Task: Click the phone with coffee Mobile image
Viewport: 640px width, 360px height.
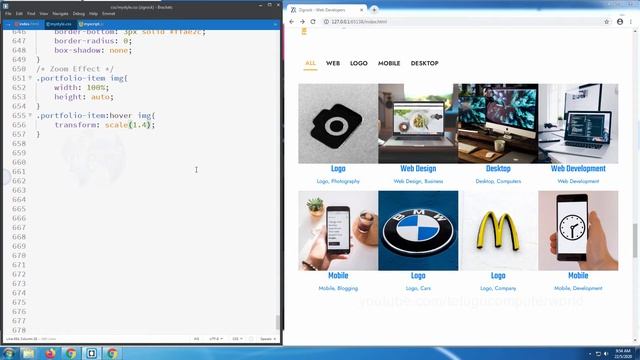Action: [338, 231]
